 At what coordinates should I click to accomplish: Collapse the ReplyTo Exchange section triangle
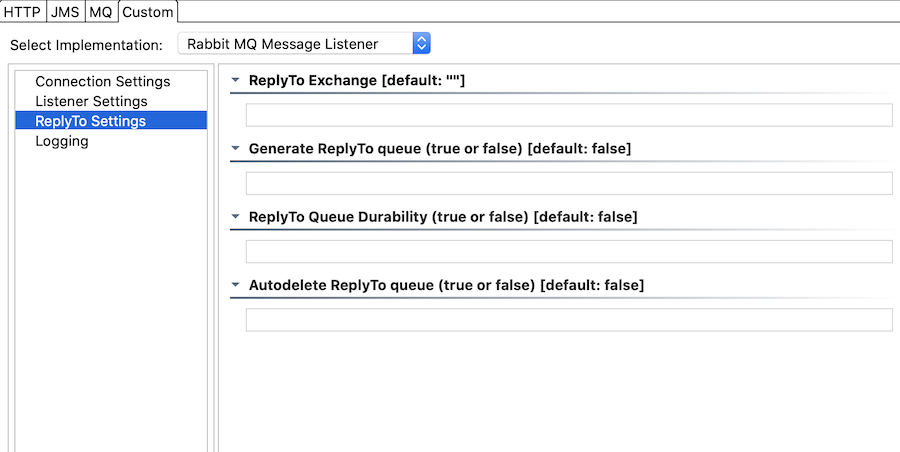pos(235,81)
